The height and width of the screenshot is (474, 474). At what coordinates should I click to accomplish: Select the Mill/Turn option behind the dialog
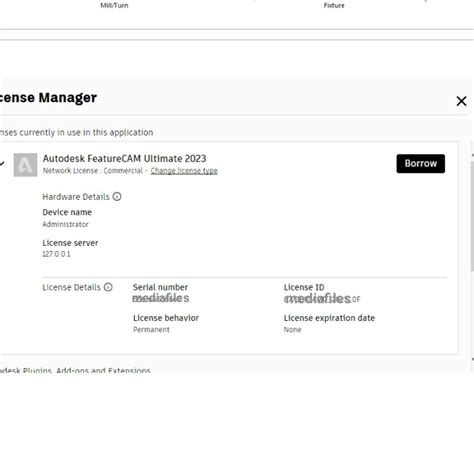114,5
